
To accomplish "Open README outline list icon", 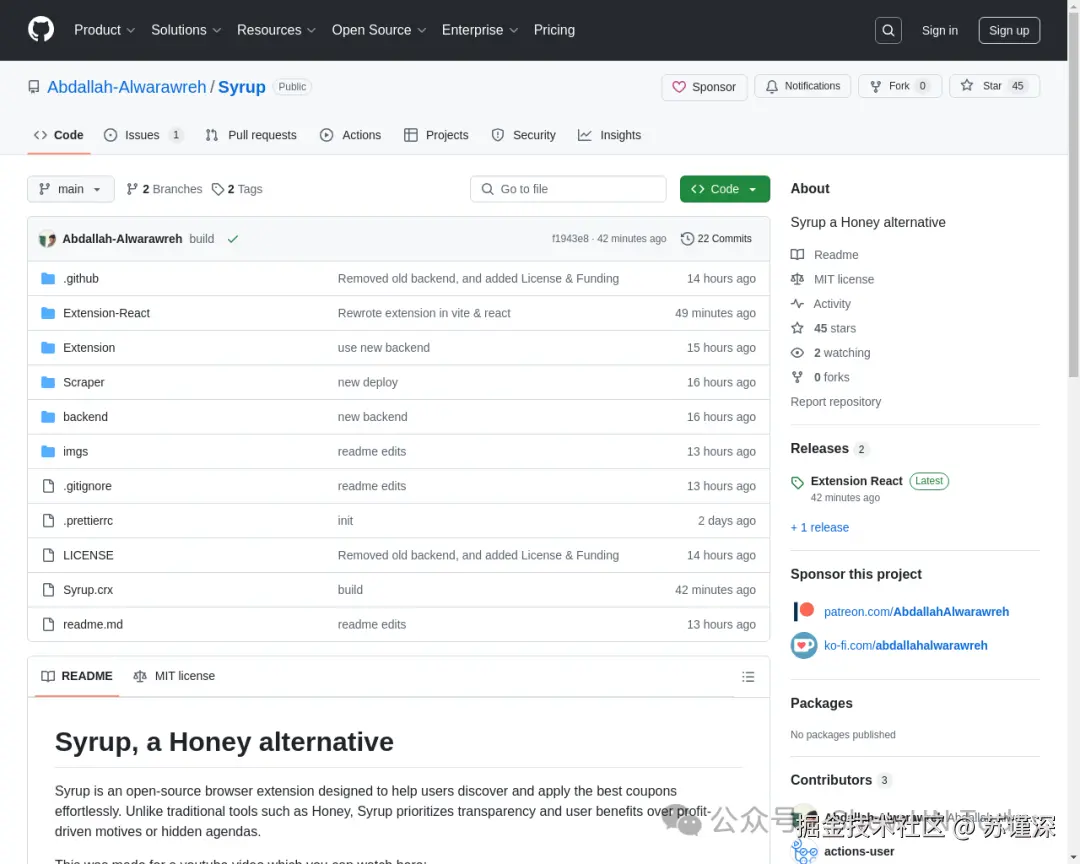I will point(748,677).
